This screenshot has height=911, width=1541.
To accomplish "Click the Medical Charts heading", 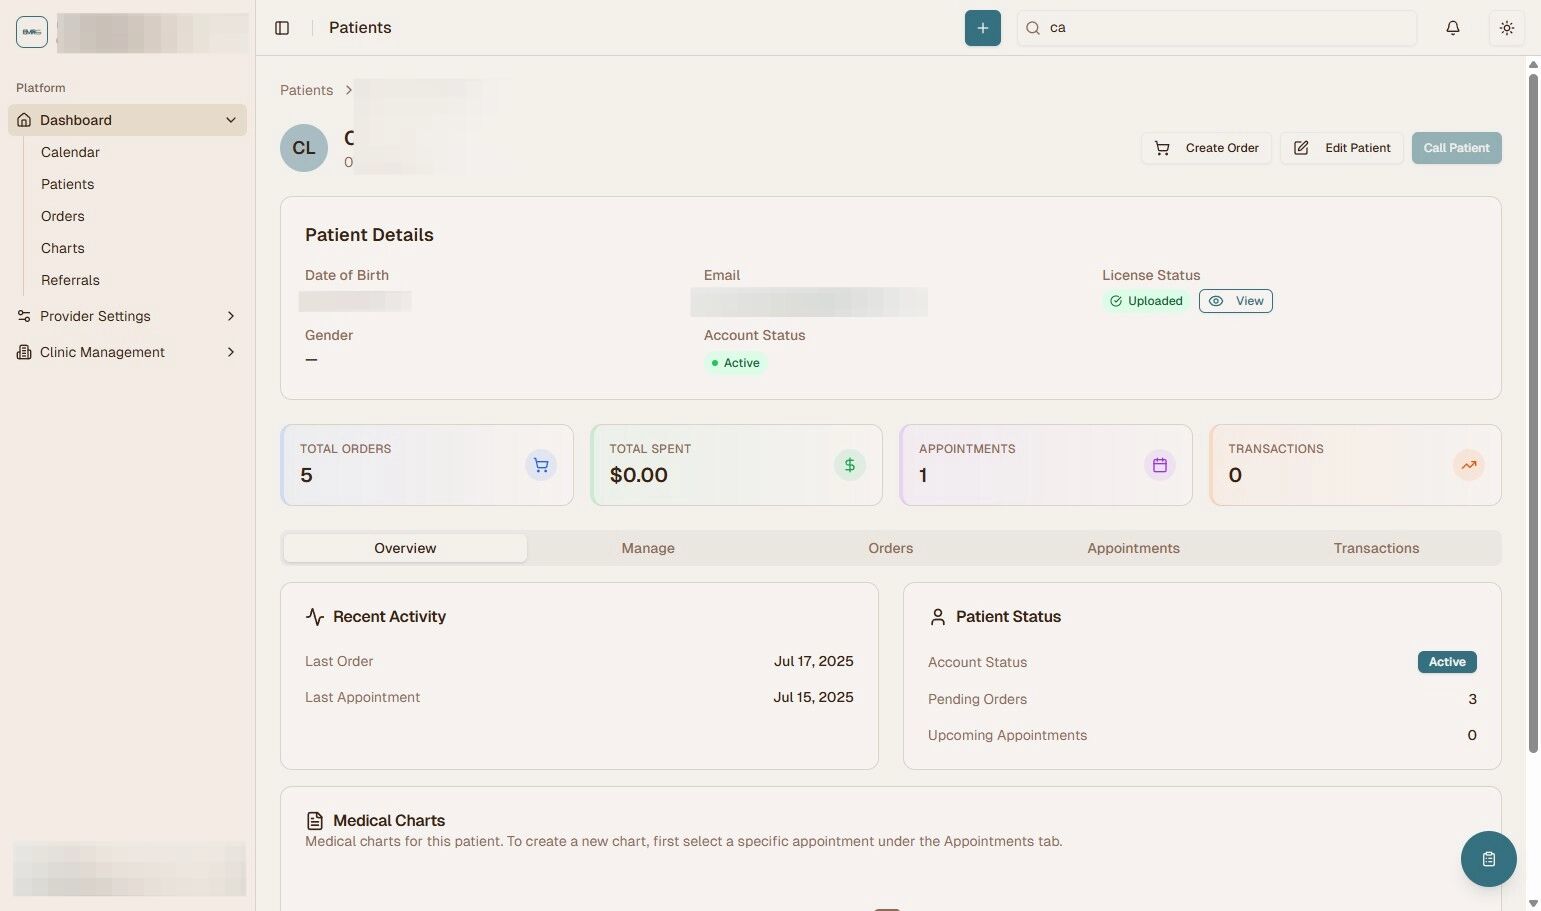I will pyautogui.click(x=389, y=821).
